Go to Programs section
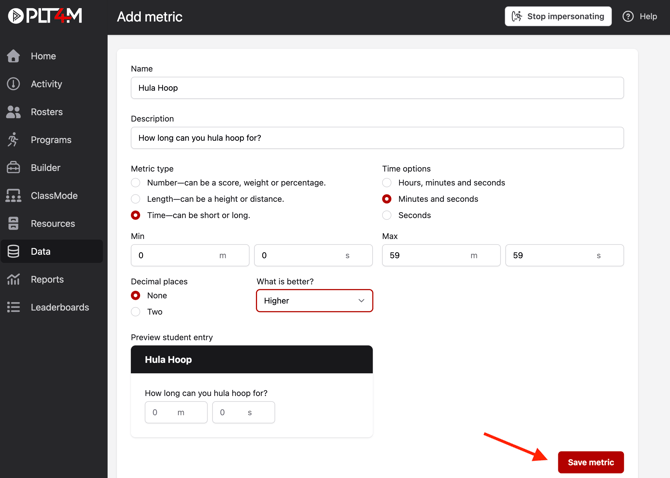 click(52, 140)
